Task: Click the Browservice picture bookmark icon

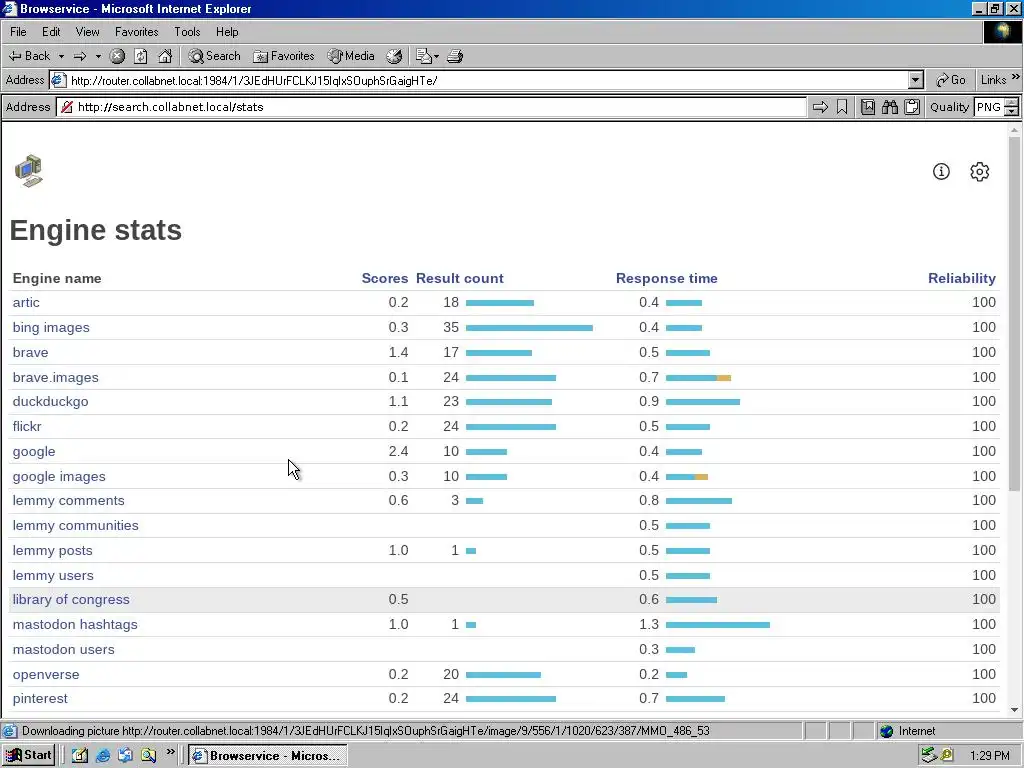Action: tap(868, 107)
